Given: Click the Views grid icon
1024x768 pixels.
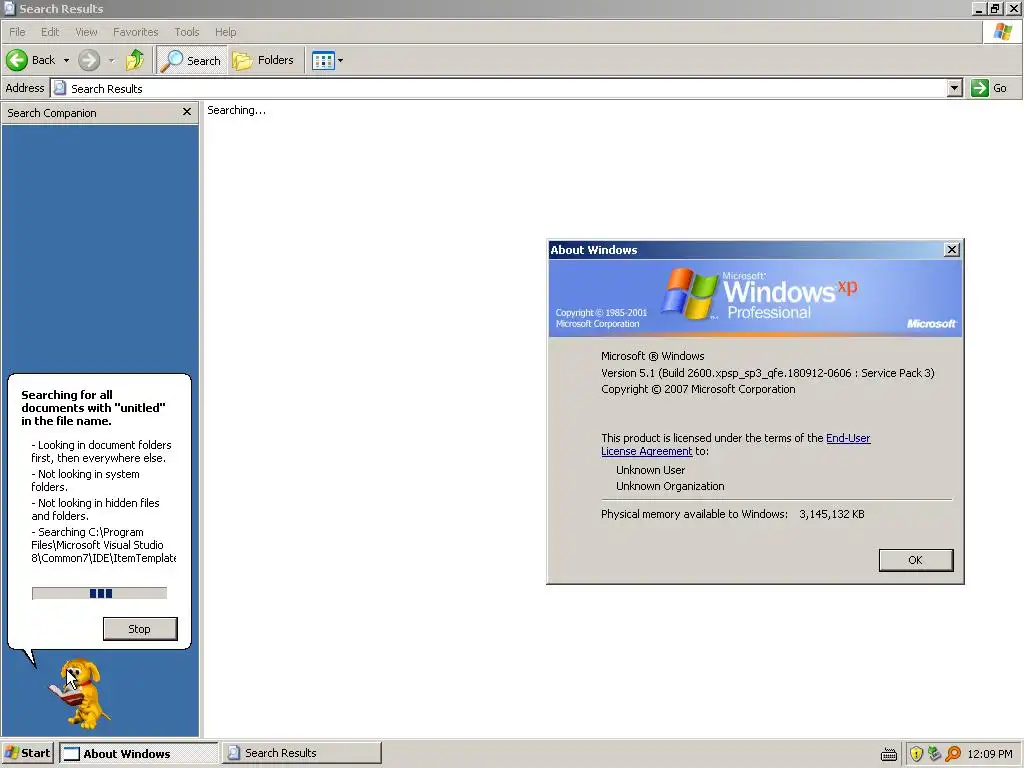Looking at the screenshot, I should [323, 61].
